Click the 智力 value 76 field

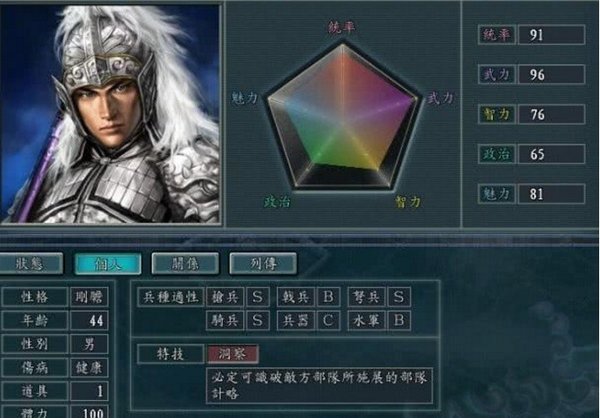[551, 114]
